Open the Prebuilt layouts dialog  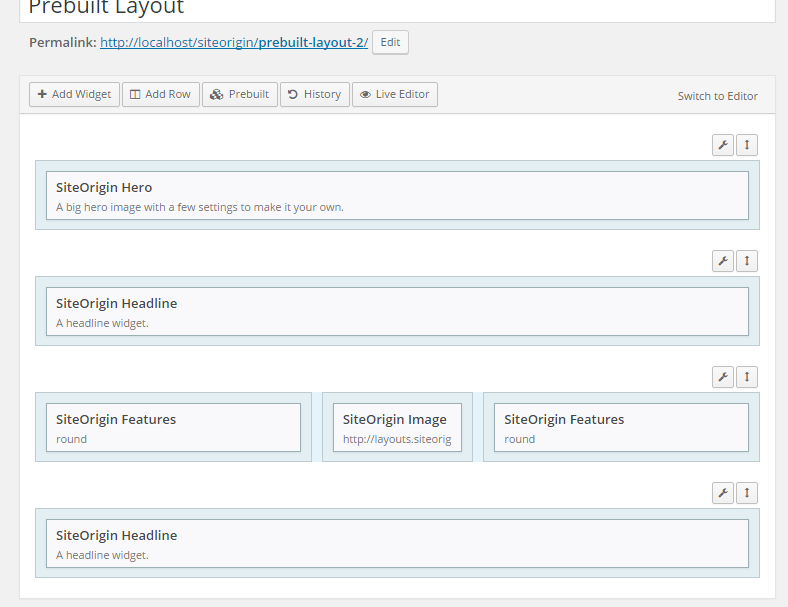pyautogui.click(x=240, y=94)
